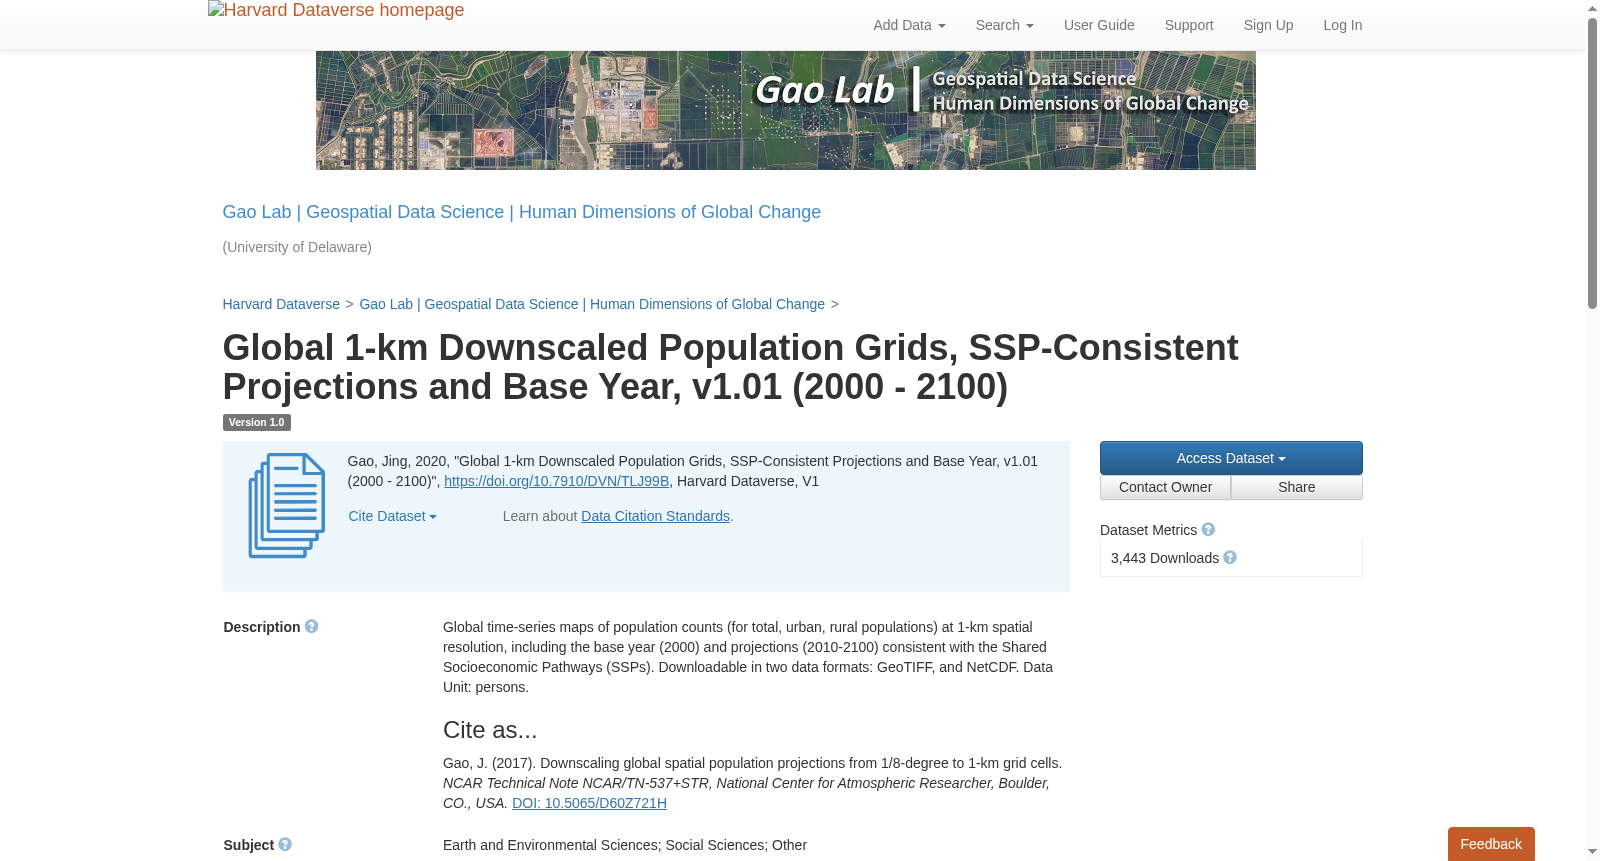Expand the Access Dataset dropdown
Screen dimensions: 1600x861
[1231, 458]
